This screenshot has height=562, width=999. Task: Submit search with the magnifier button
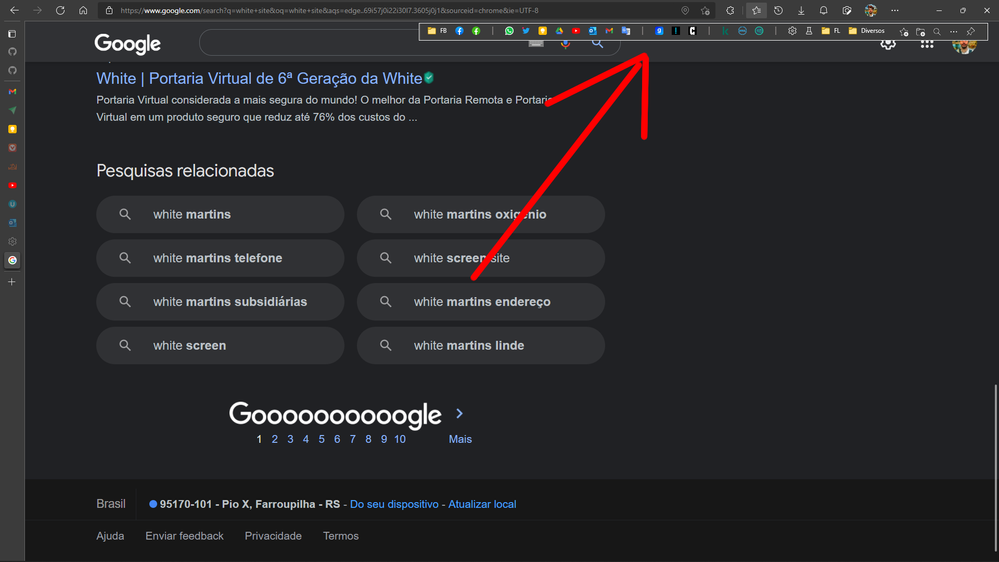pyautogui.click(x=597, y=43)
